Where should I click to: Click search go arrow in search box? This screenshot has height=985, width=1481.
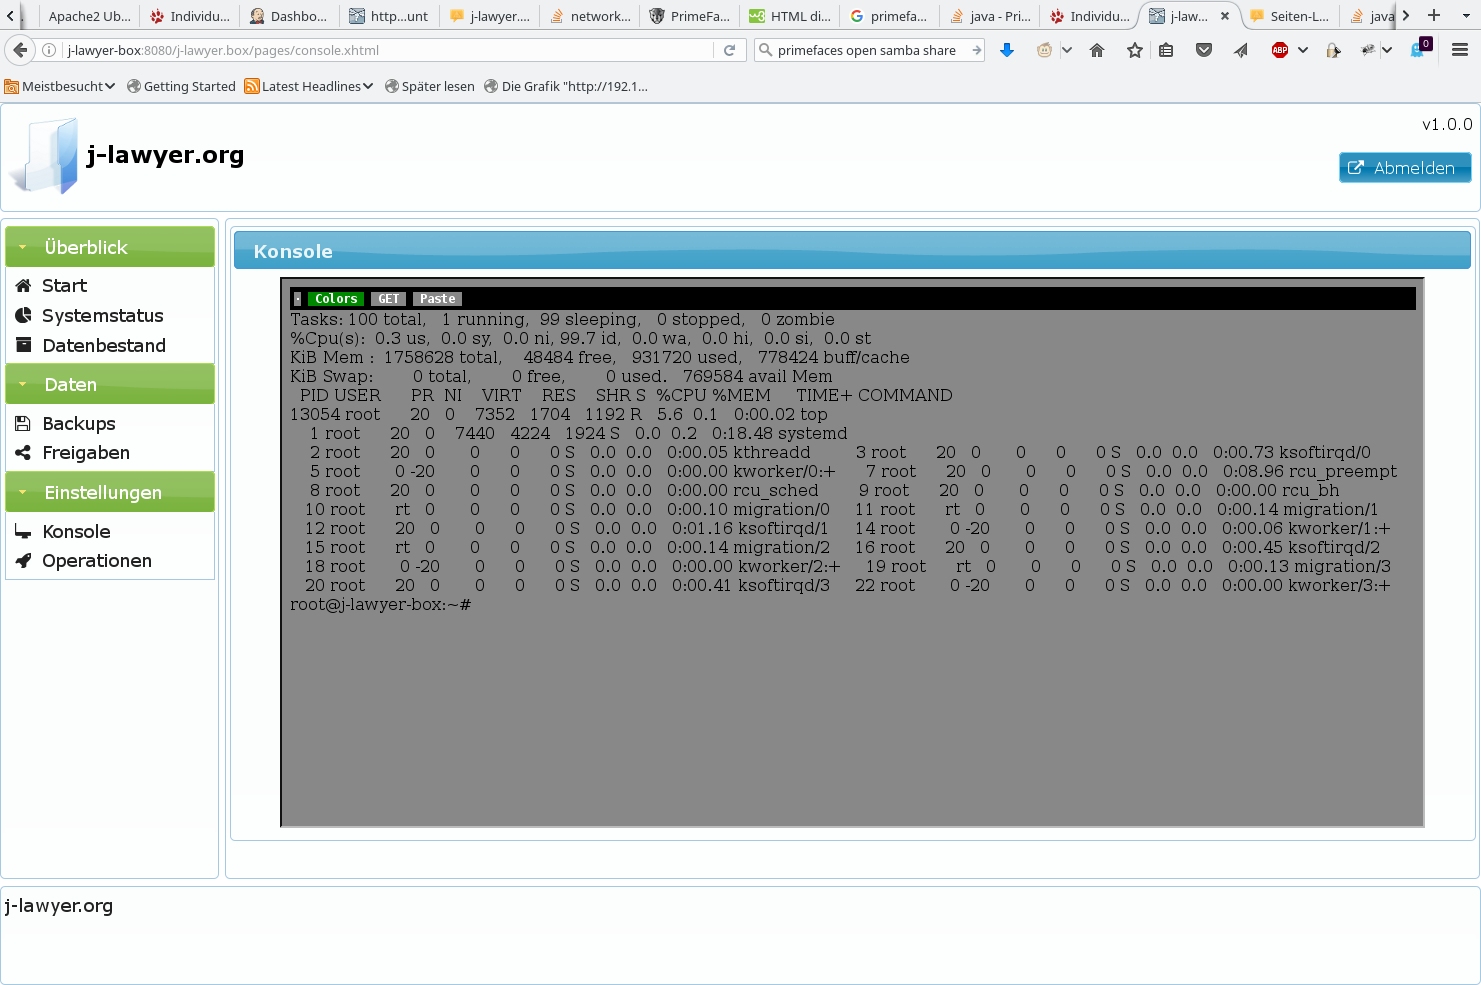976,50
